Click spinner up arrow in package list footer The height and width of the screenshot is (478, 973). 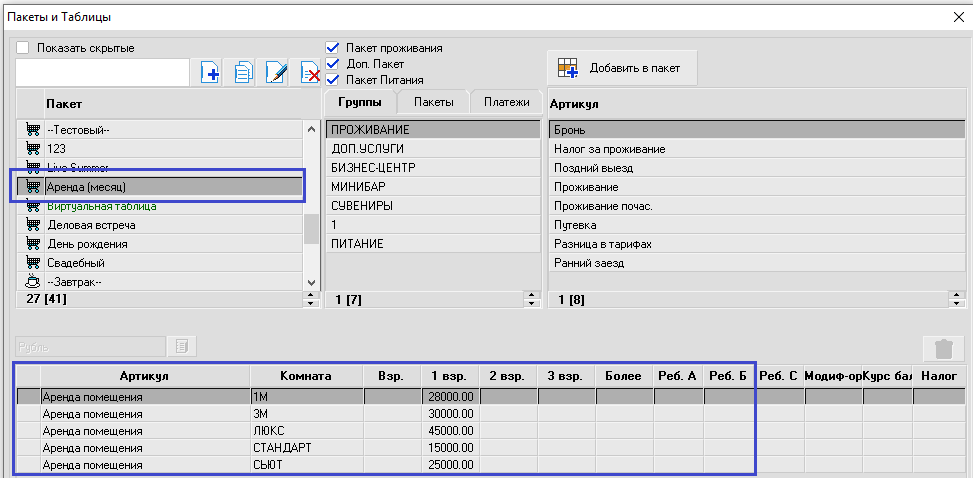click(x=309, y=295)
